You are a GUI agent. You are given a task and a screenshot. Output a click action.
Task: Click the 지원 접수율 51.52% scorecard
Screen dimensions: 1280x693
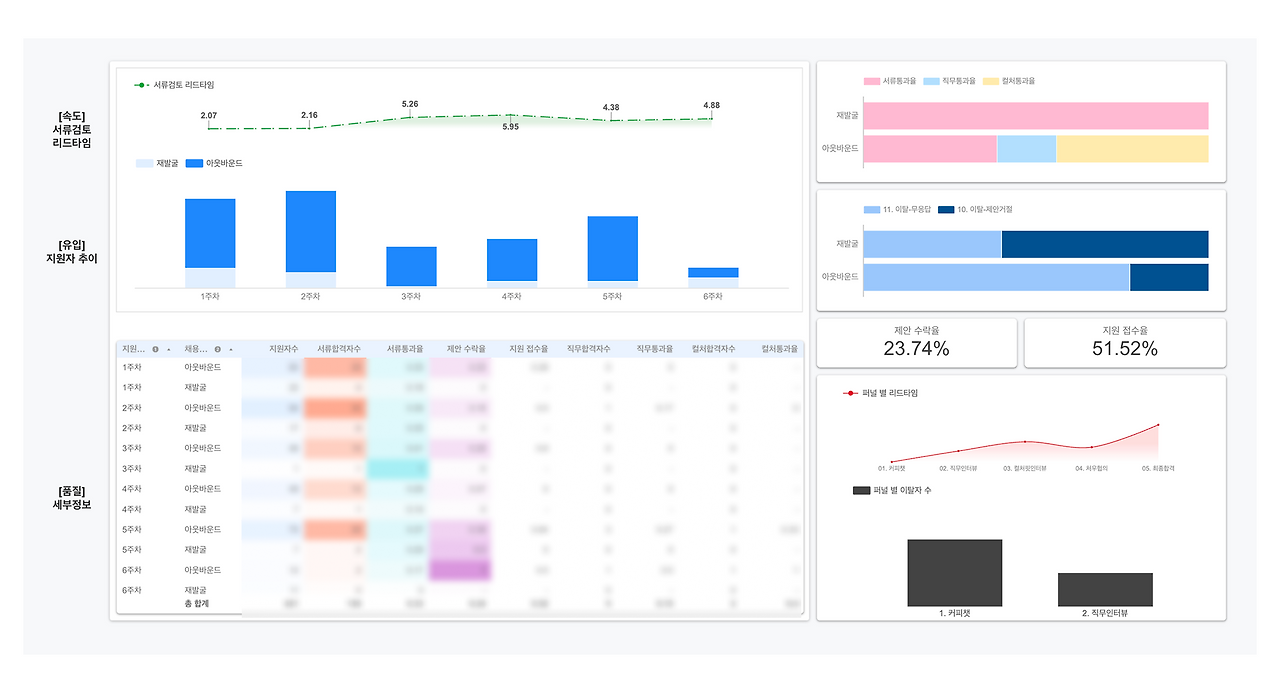[1125, 343]
